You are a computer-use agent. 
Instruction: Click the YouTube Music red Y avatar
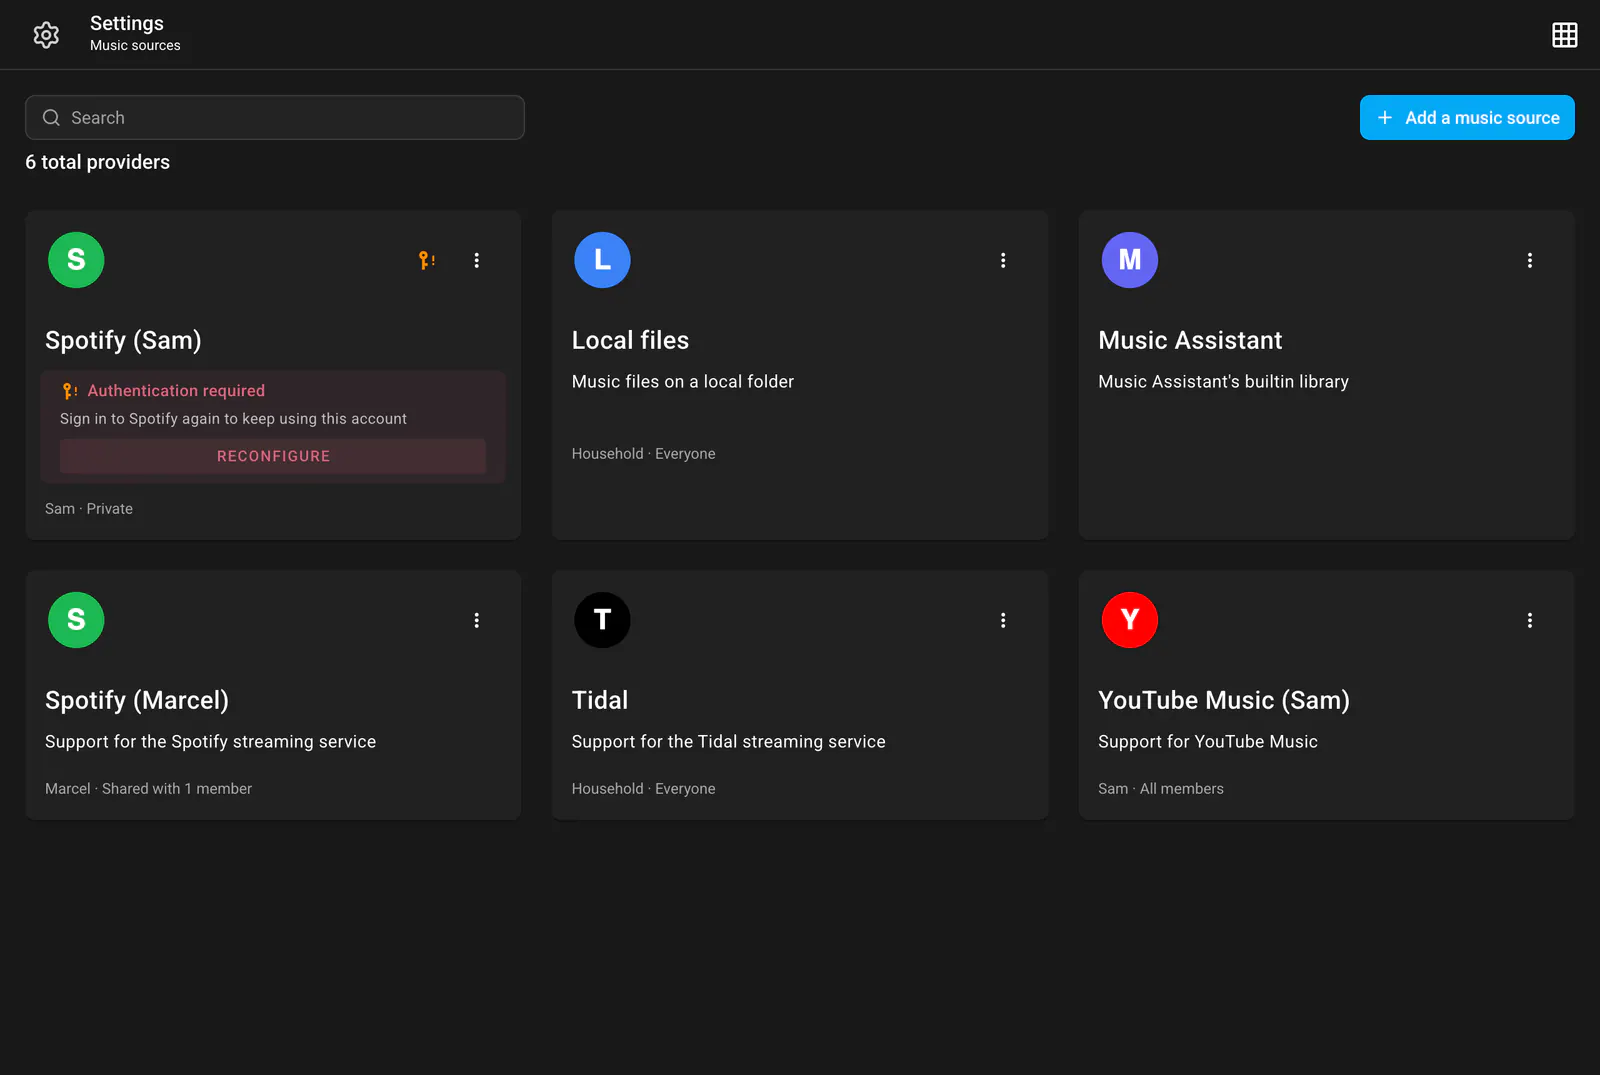click(x=1129, y=620)
